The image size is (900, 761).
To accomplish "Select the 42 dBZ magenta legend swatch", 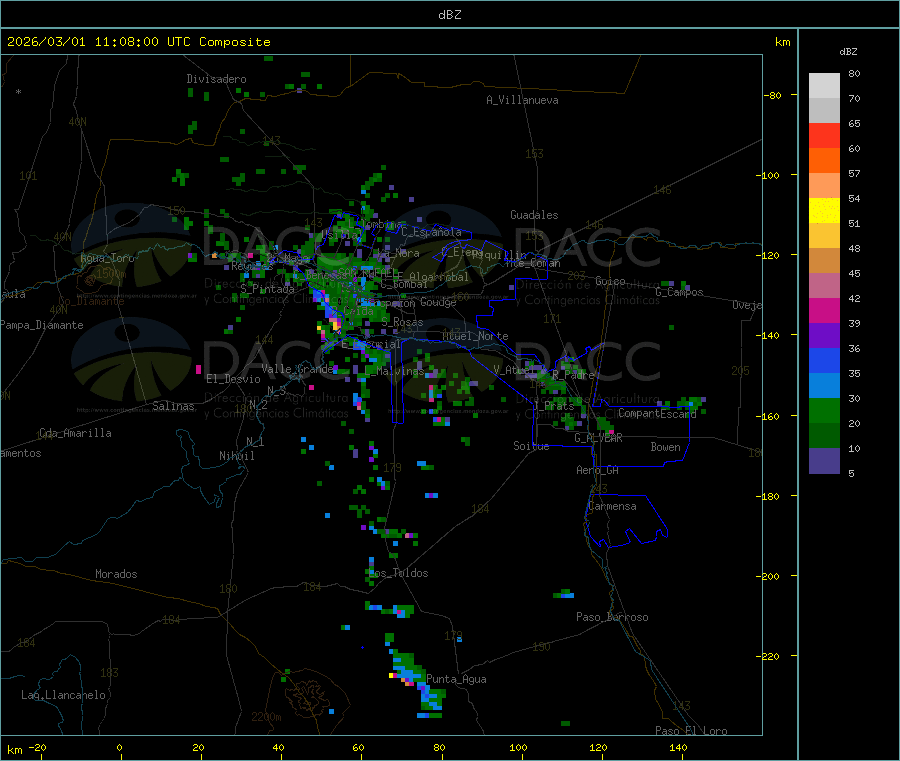I will (x=824, y=310).
